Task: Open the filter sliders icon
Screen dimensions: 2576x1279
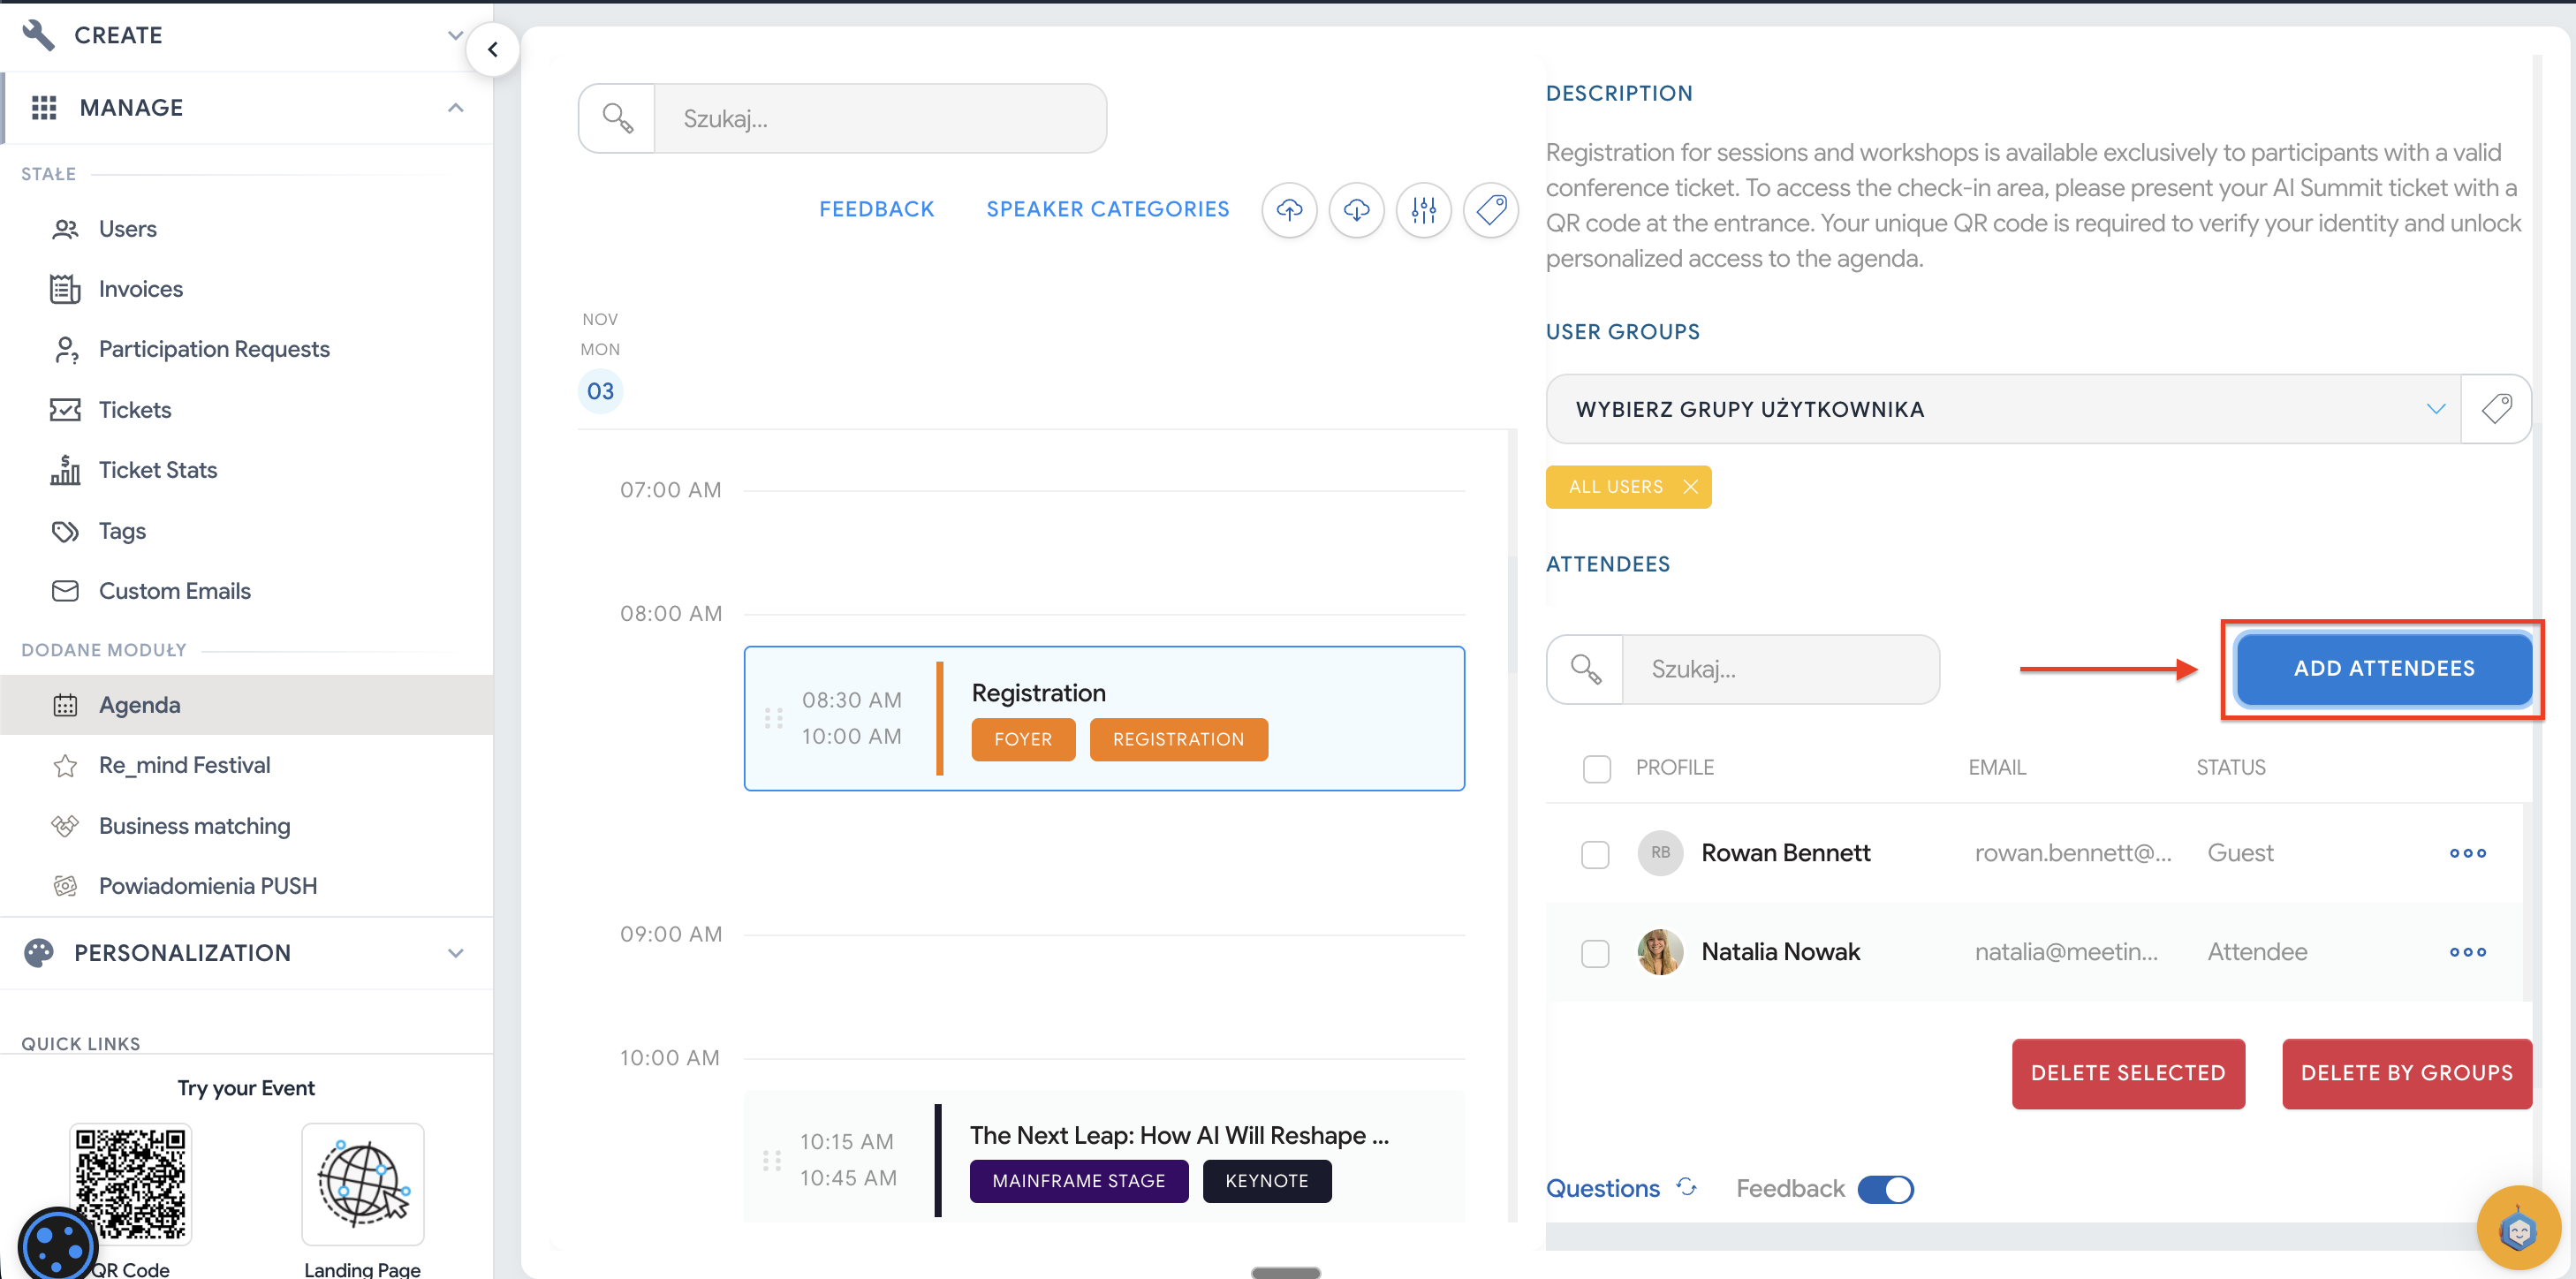Action: click(1423, 210)
